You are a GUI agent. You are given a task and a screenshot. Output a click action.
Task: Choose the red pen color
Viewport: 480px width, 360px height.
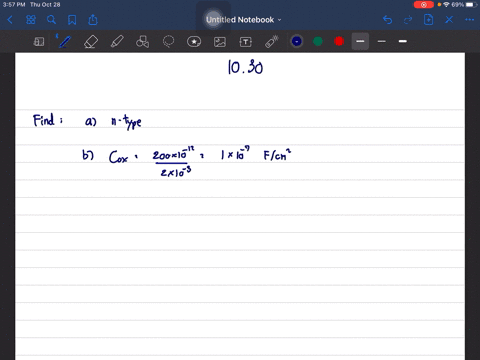(x=339, y=41)
